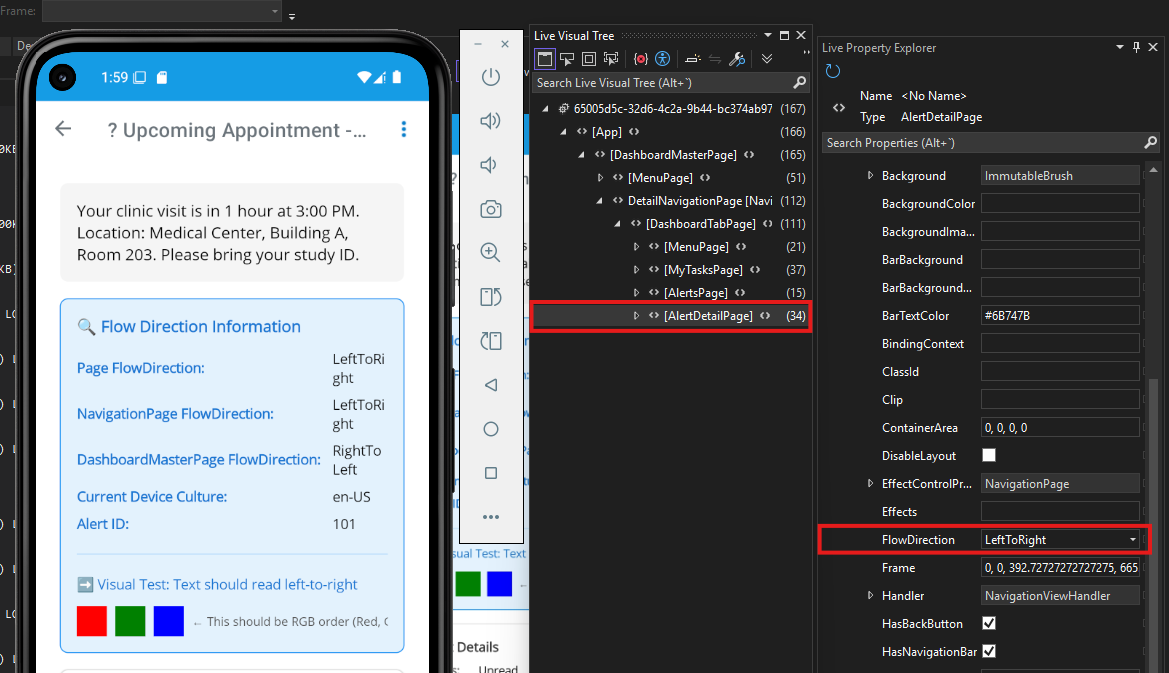Select root node 65005d5c-32d6 in tree

[672, 109]
